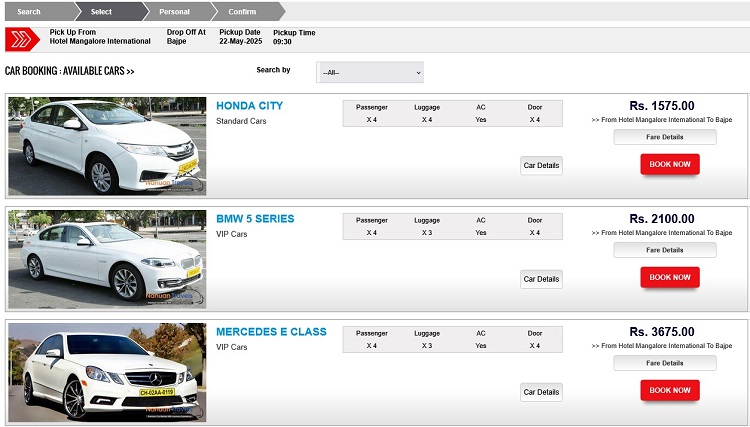Book the BMW 5 Series now
750x427 pixels.
tap(670, 277)
